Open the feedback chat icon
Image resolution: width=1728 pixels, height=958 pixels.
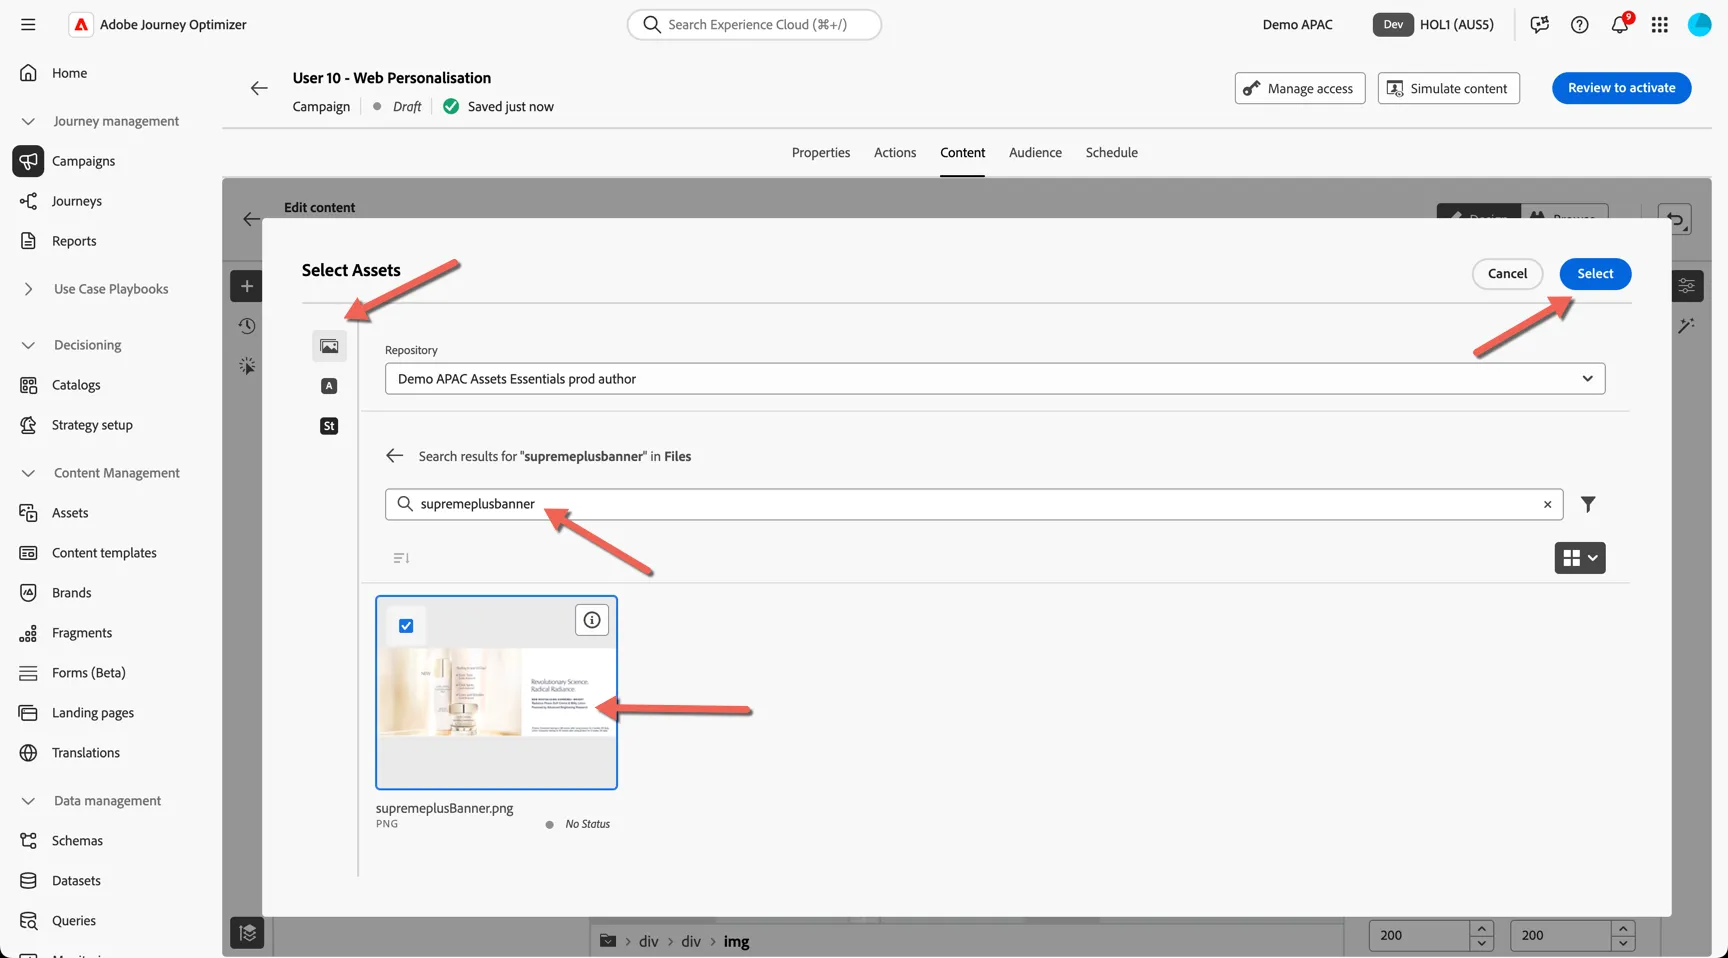point(1540,24)
